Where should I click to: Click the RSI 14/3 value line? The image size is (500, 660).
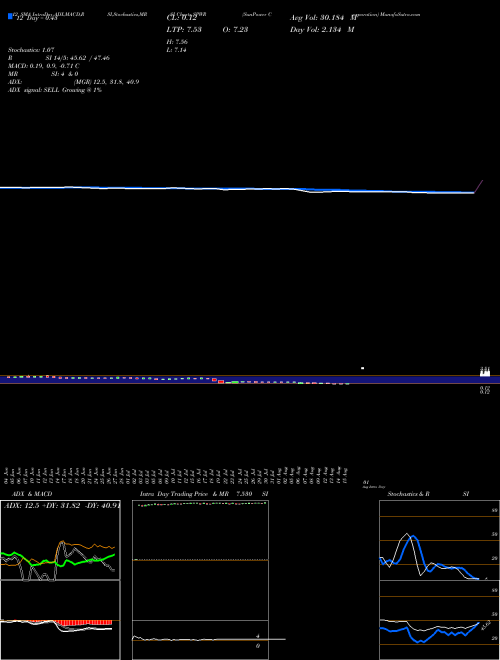pos(59,58)
